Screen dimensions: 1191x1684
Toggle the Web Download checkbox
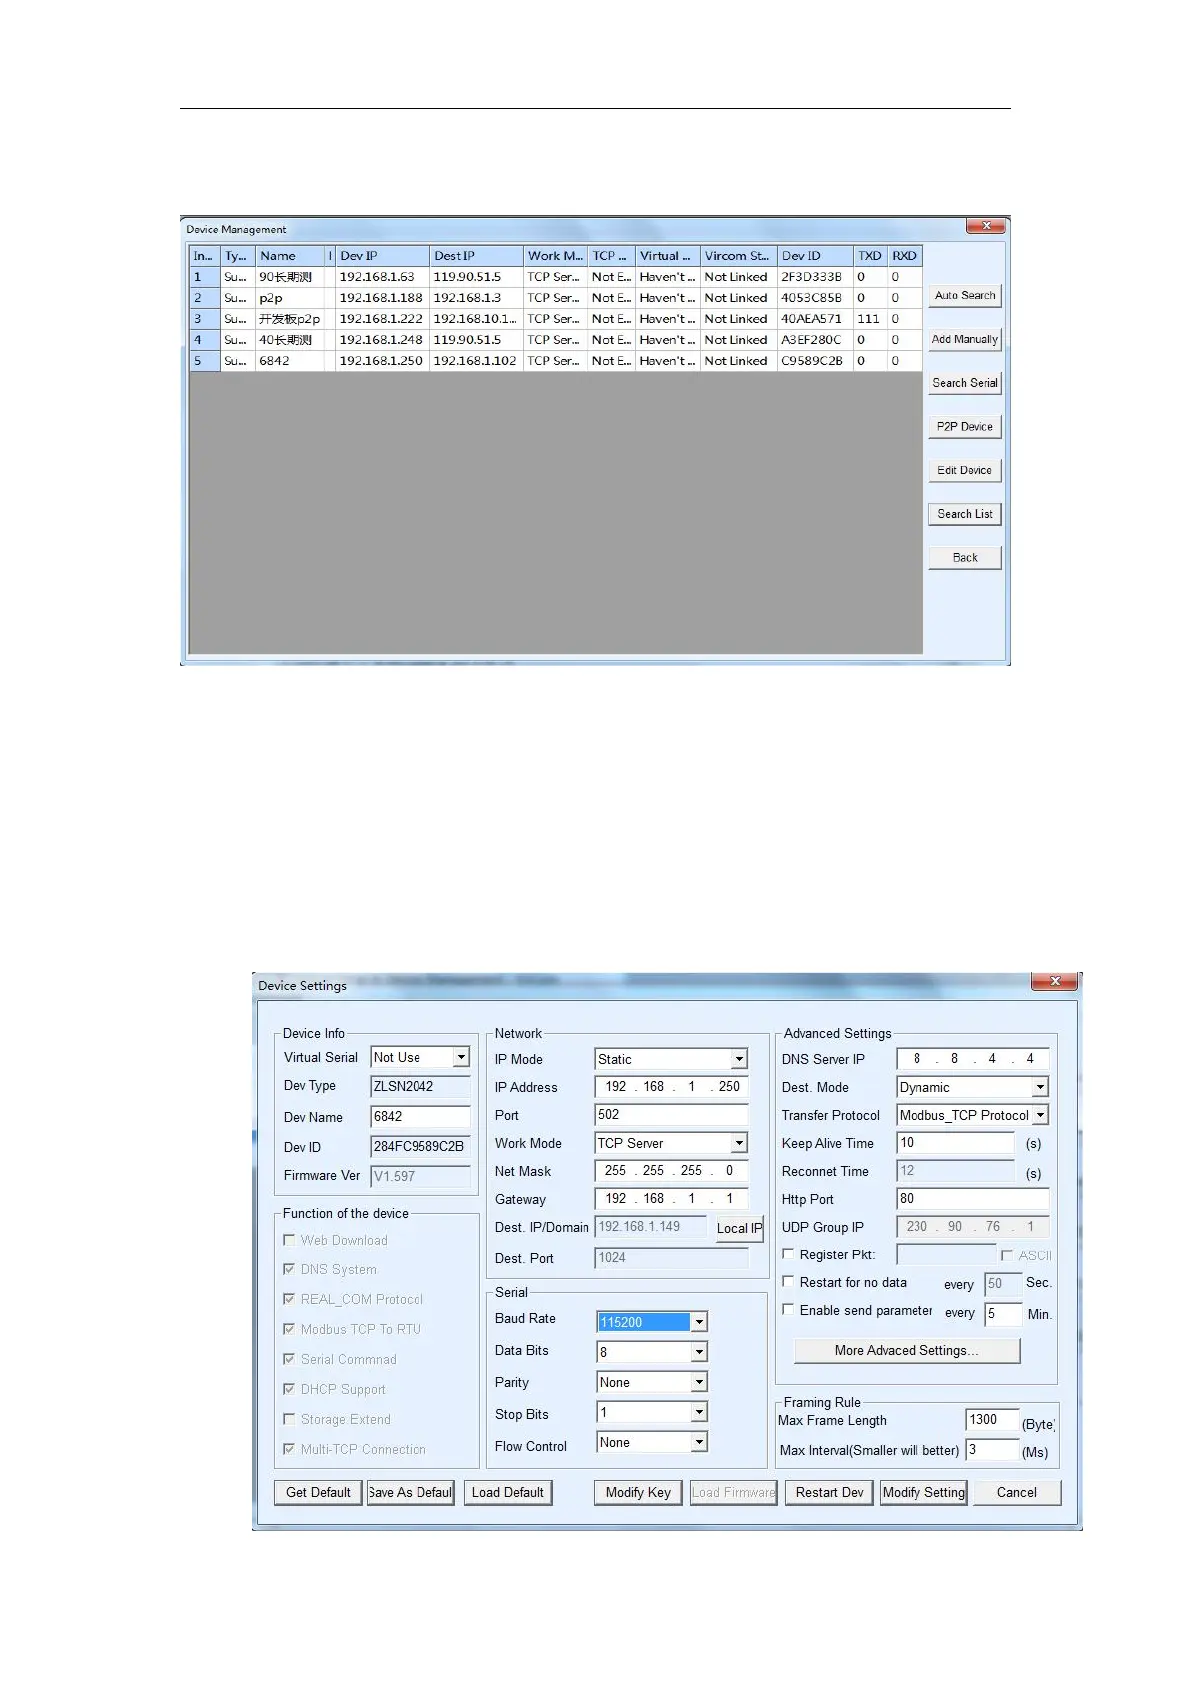point(289,1240)
